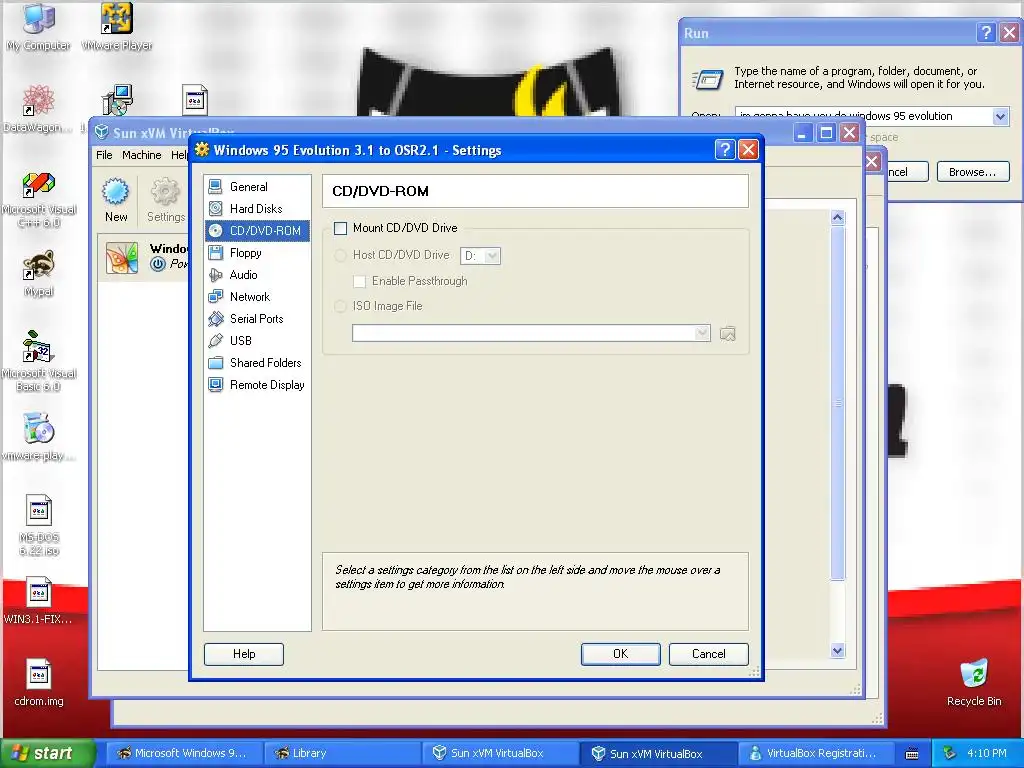Open the Mypal raccoon desktop icon

click(x=39, y=273)
